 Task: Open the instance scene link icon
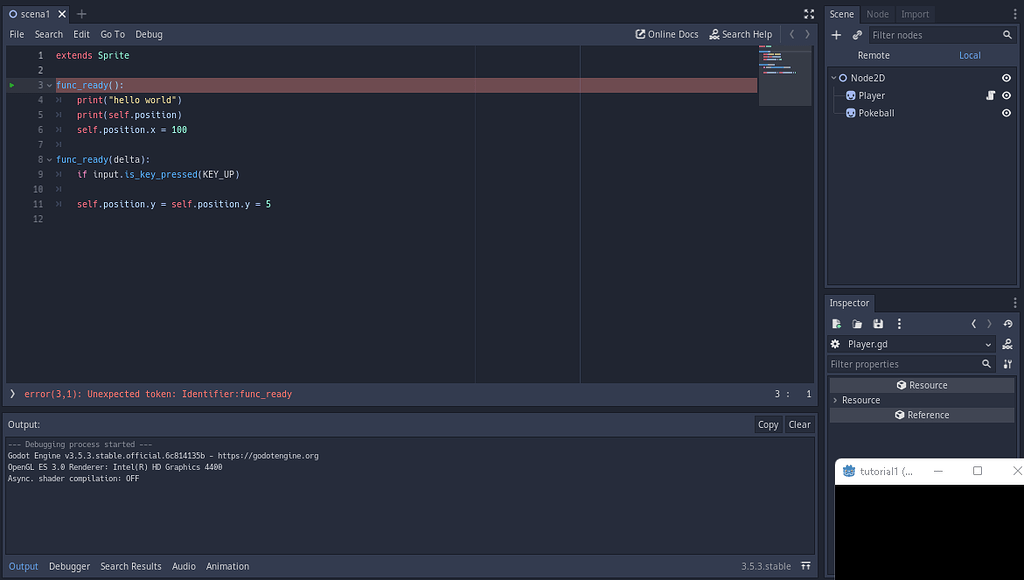856,34
